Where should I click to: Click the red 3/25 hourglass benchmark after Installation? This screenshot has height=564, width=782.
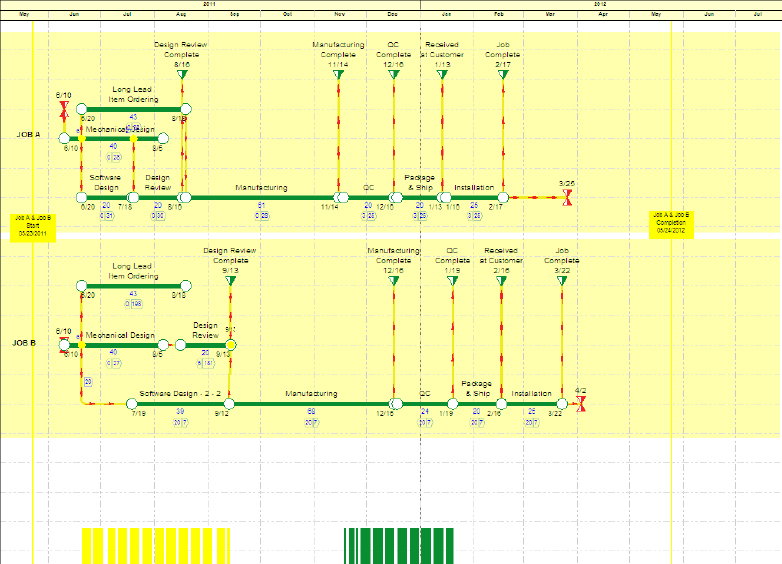[x=567, y=197]
